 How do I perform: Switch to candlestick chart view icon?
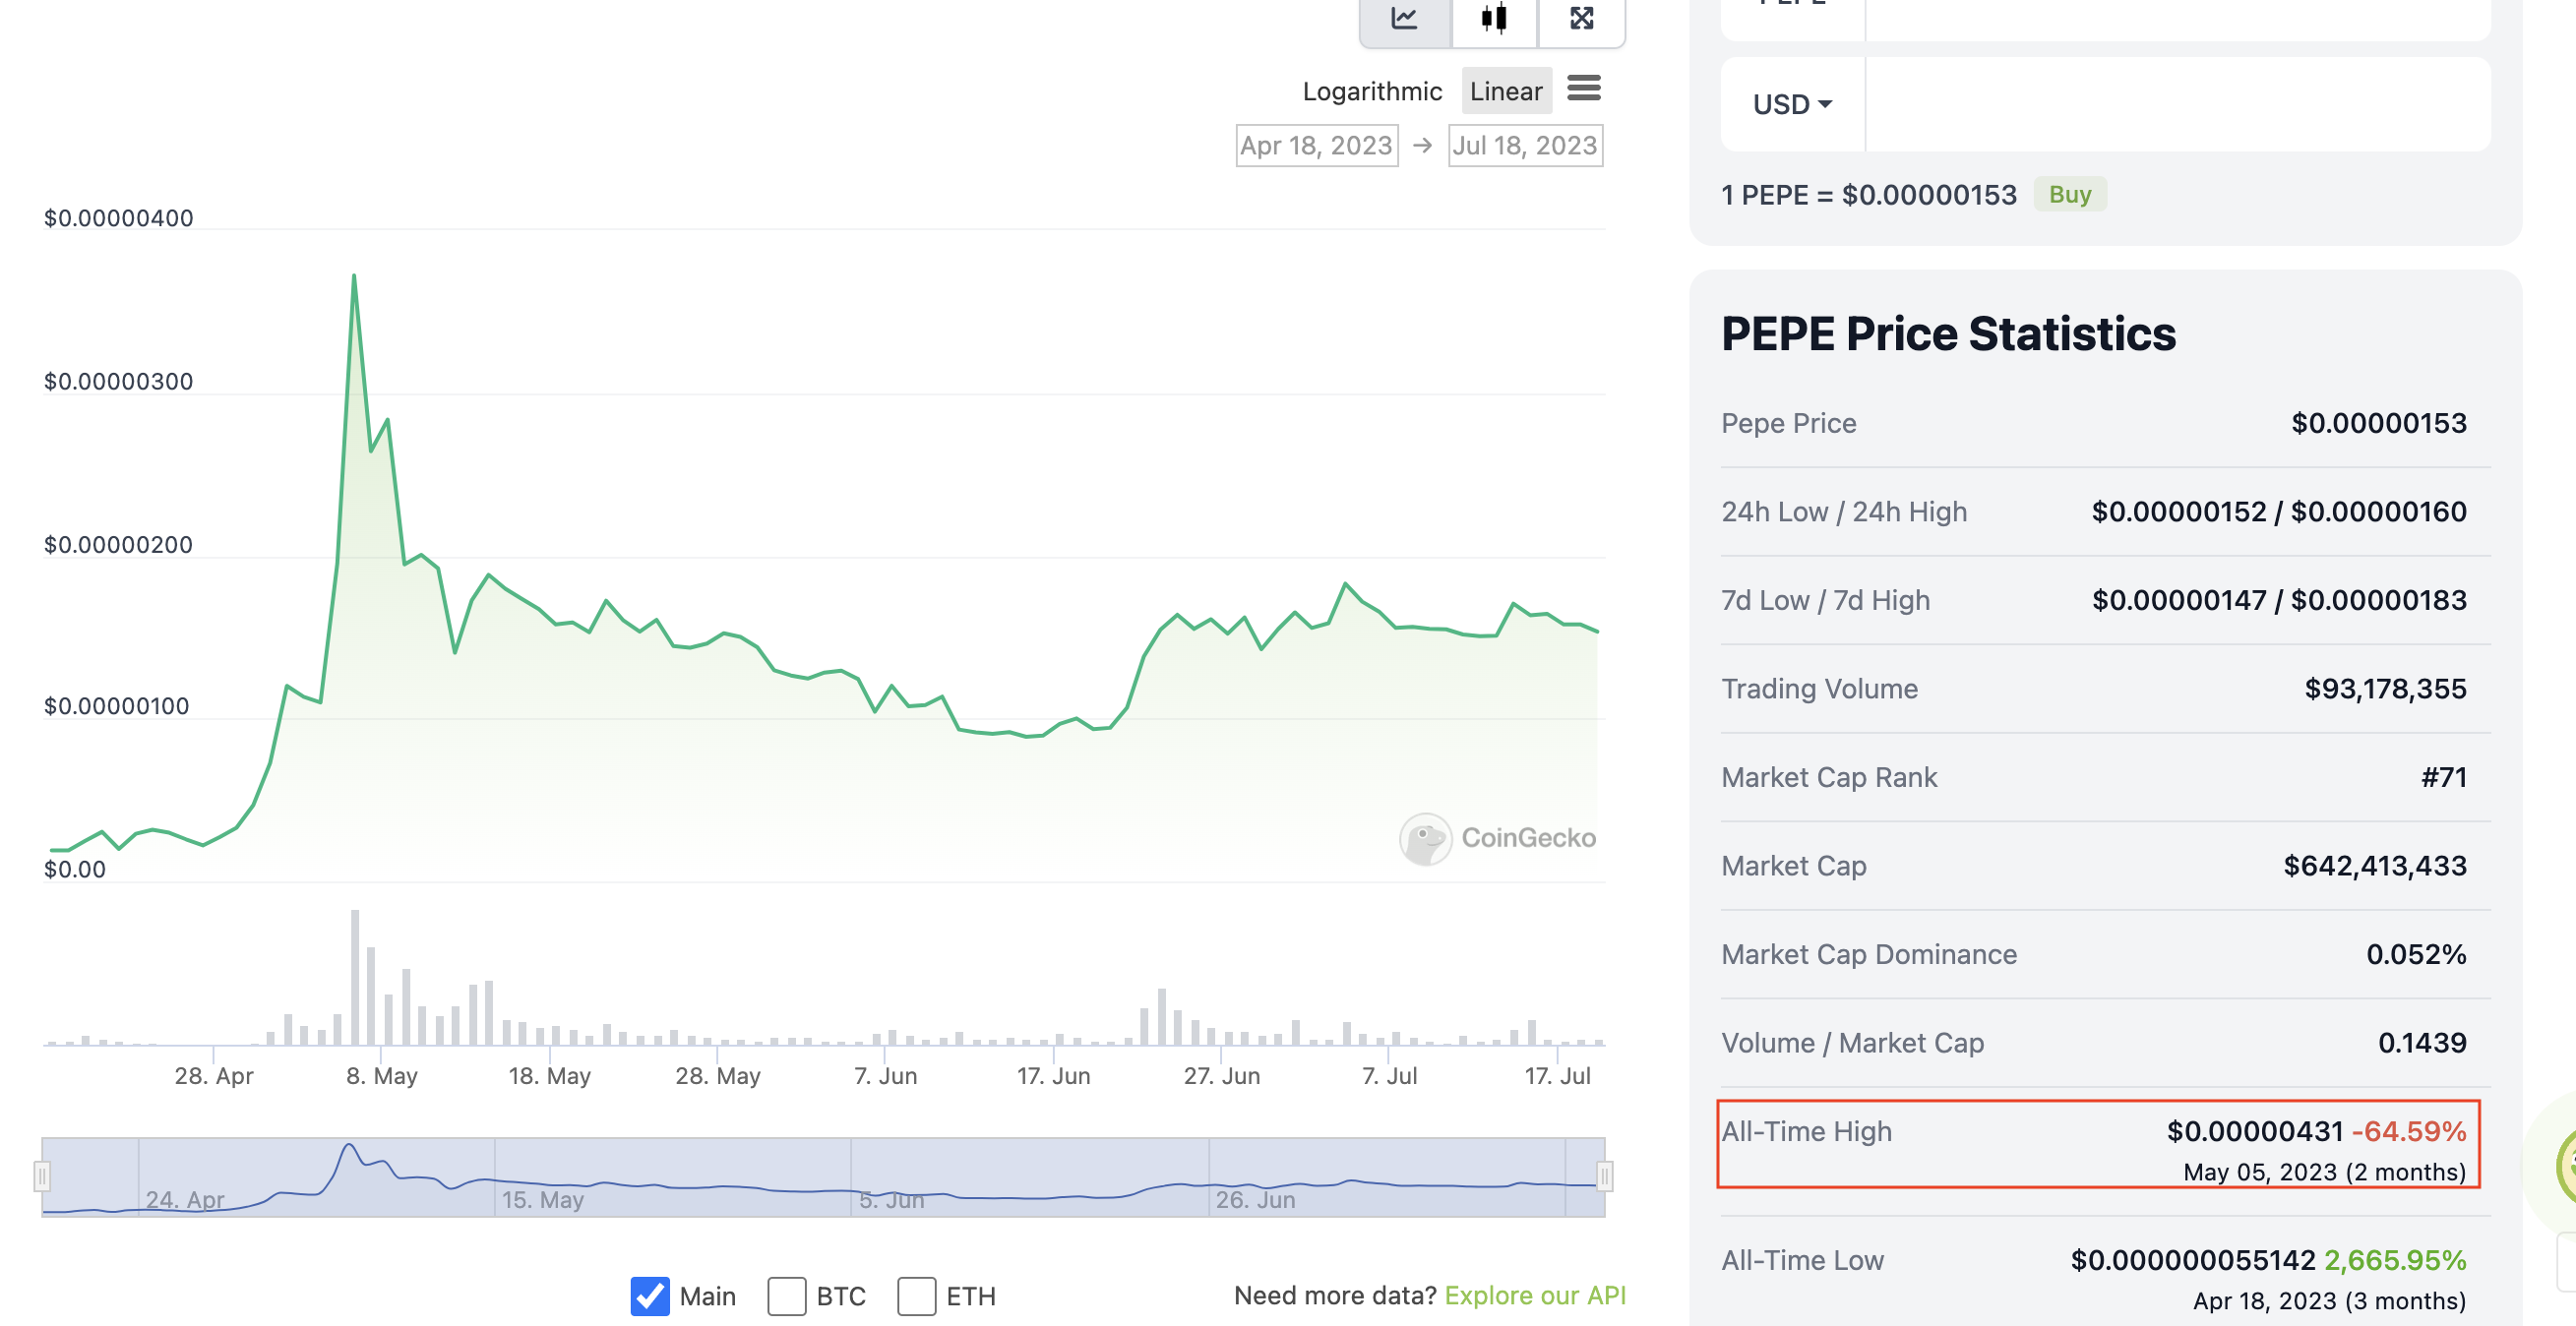tap(1493, 18)
